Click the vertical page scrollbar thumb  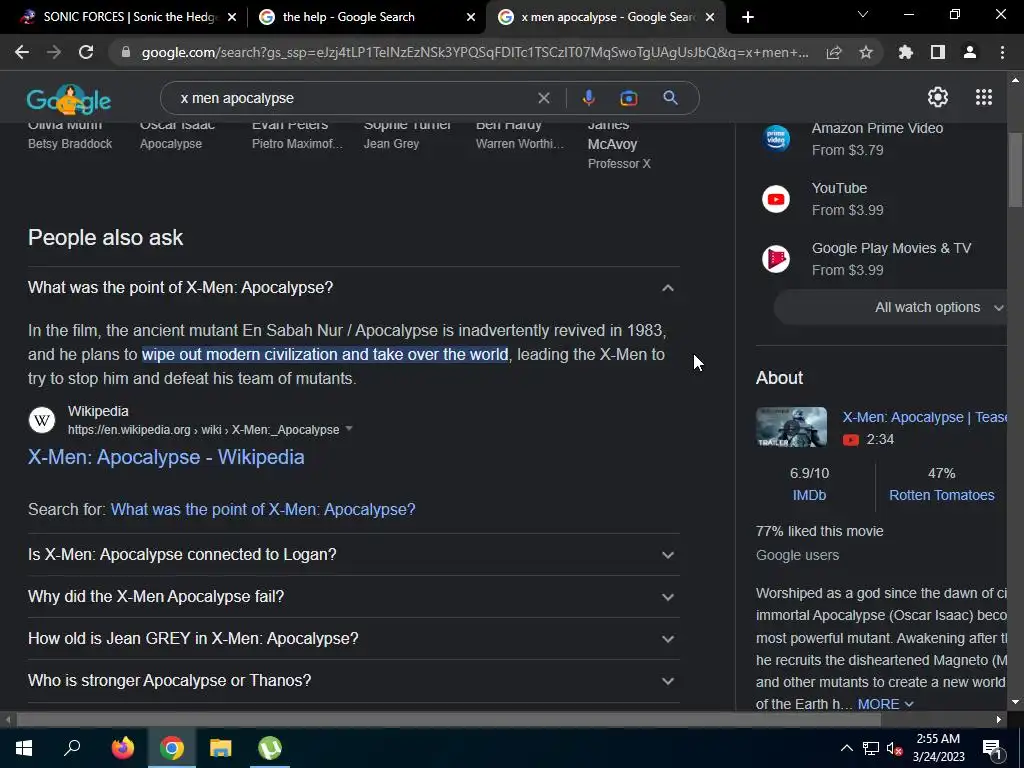coord(1016,170)
